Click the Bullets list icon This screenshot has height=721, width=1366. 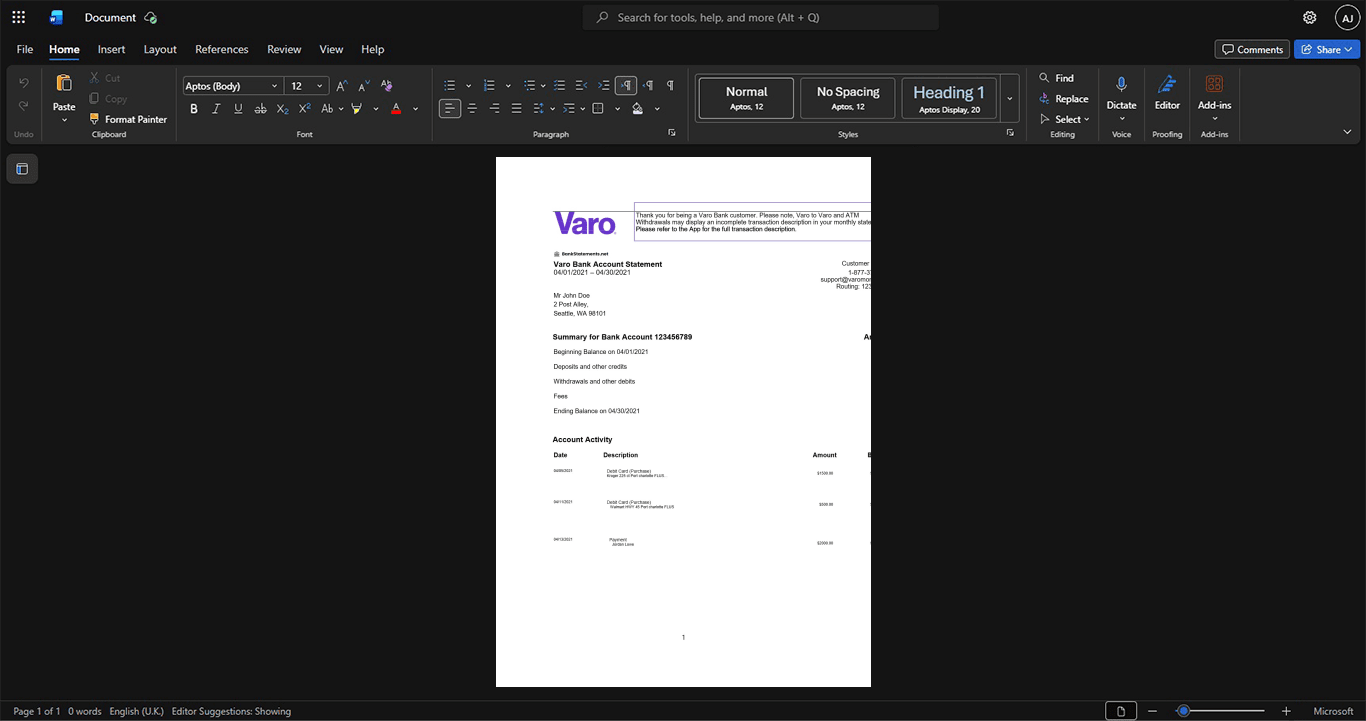click(450, 86)
